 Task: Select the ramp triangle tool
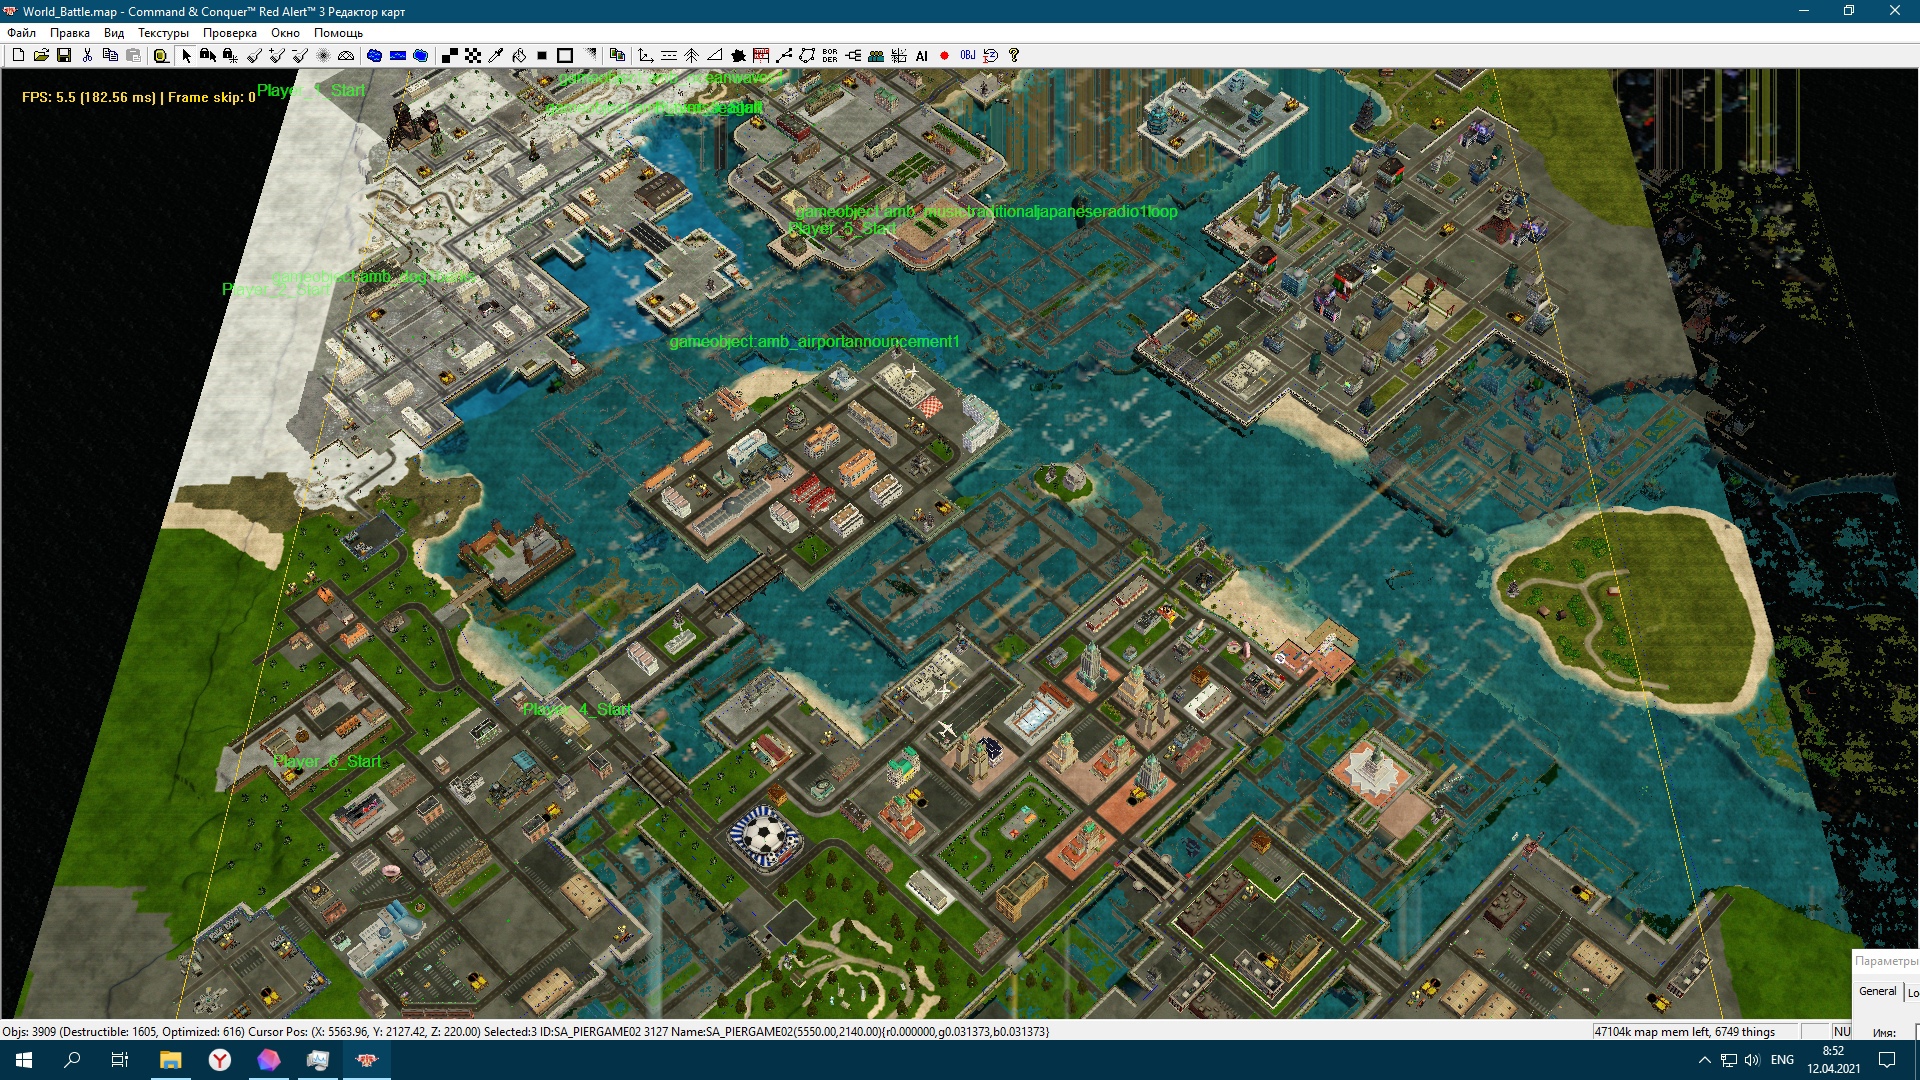click(715, 56)
